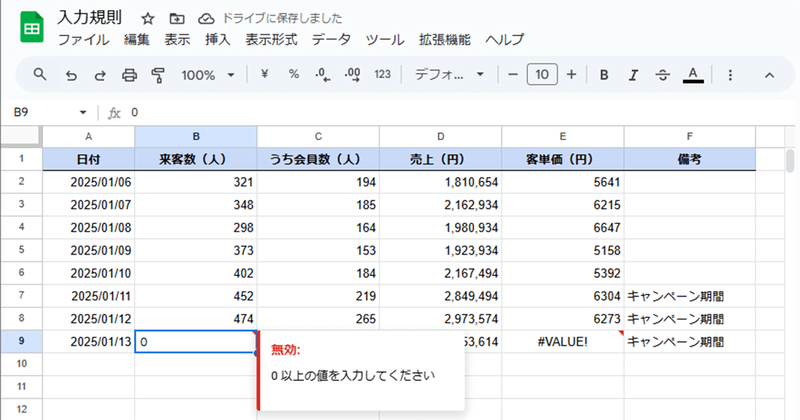Format as yen currency
The height and width of the screenshot is (420, 800).
(x=264, y=75)
